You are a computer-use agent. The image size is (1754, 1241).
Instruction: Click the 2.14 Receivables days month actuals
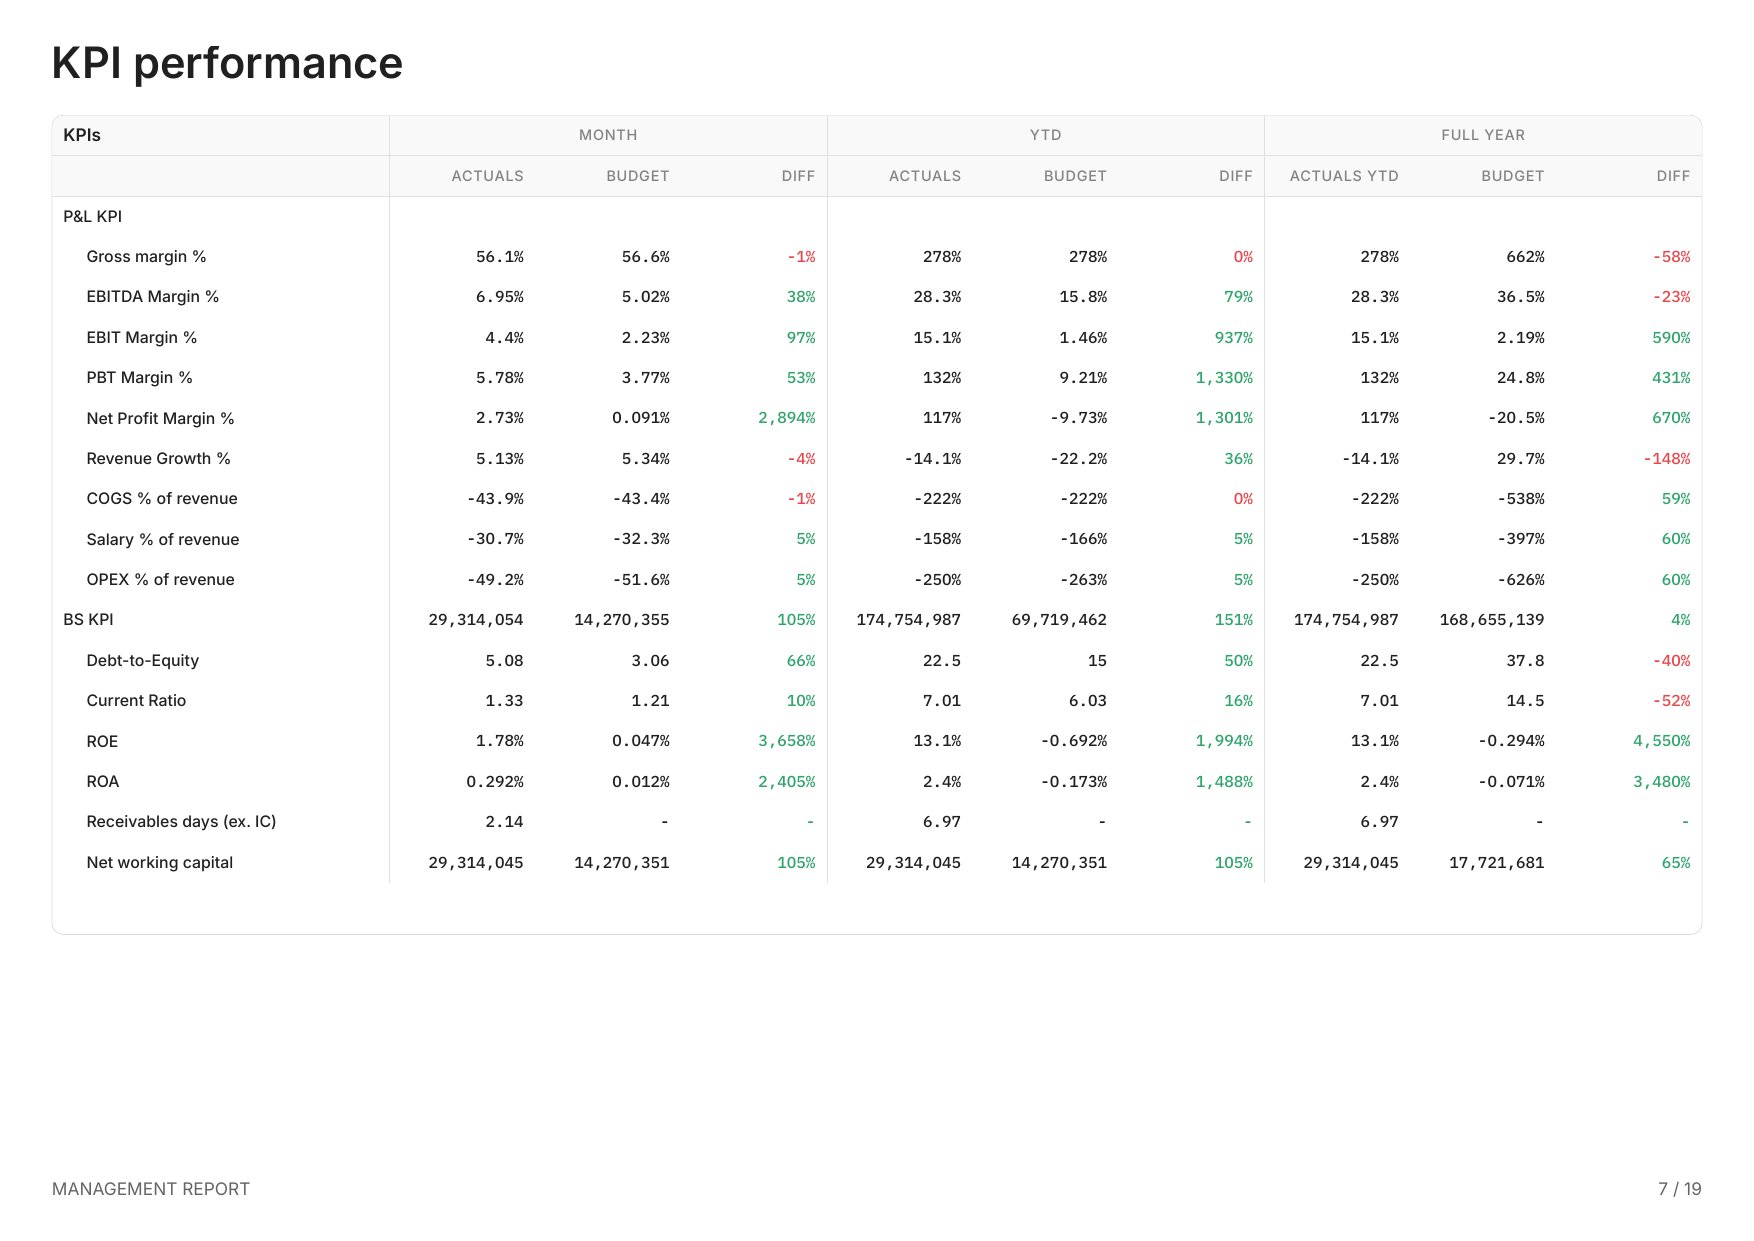[x=505, y=822]
